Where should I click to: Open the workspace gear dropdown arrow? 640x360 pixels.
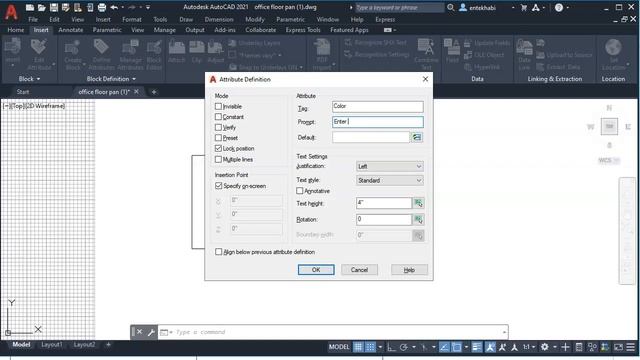point(555,347)
